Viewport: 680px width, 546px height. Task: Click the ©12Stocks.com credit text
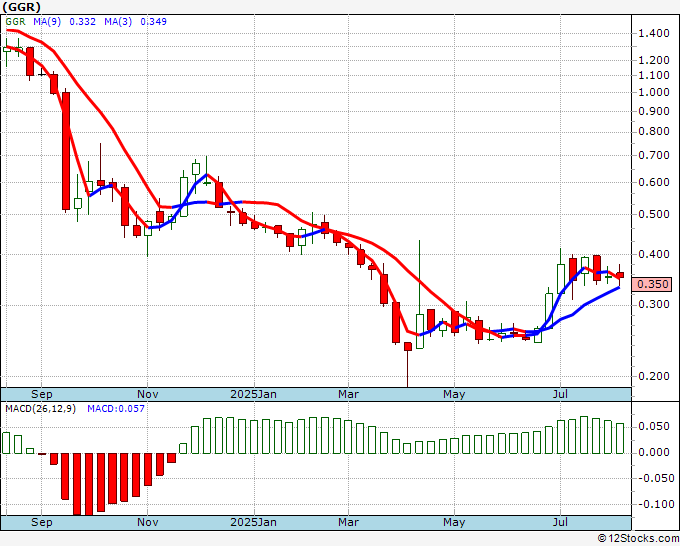(638, 539)
